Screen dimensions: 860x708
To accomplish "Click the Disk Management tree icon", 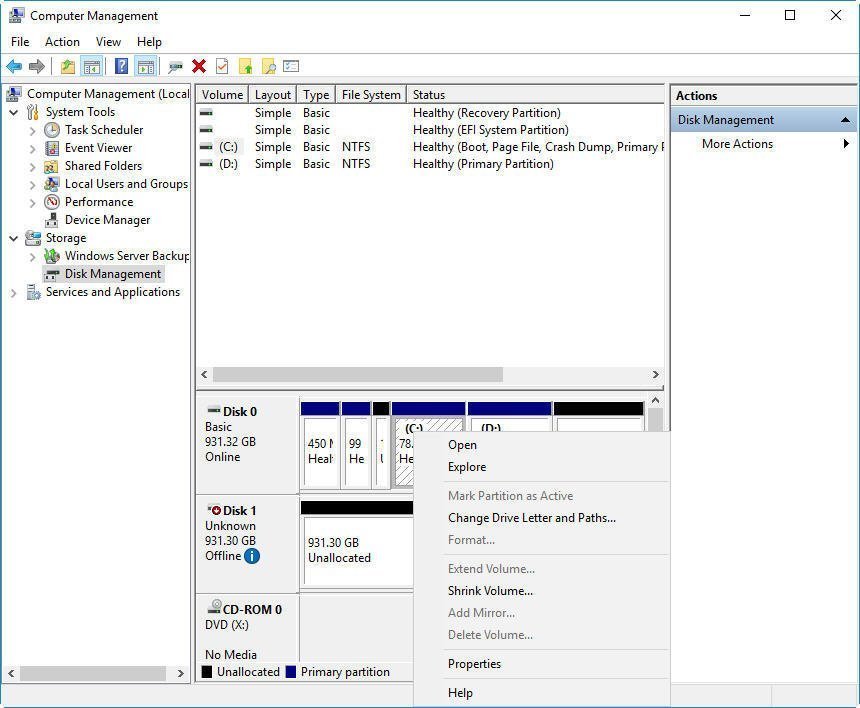I will [x=52, y=274].
